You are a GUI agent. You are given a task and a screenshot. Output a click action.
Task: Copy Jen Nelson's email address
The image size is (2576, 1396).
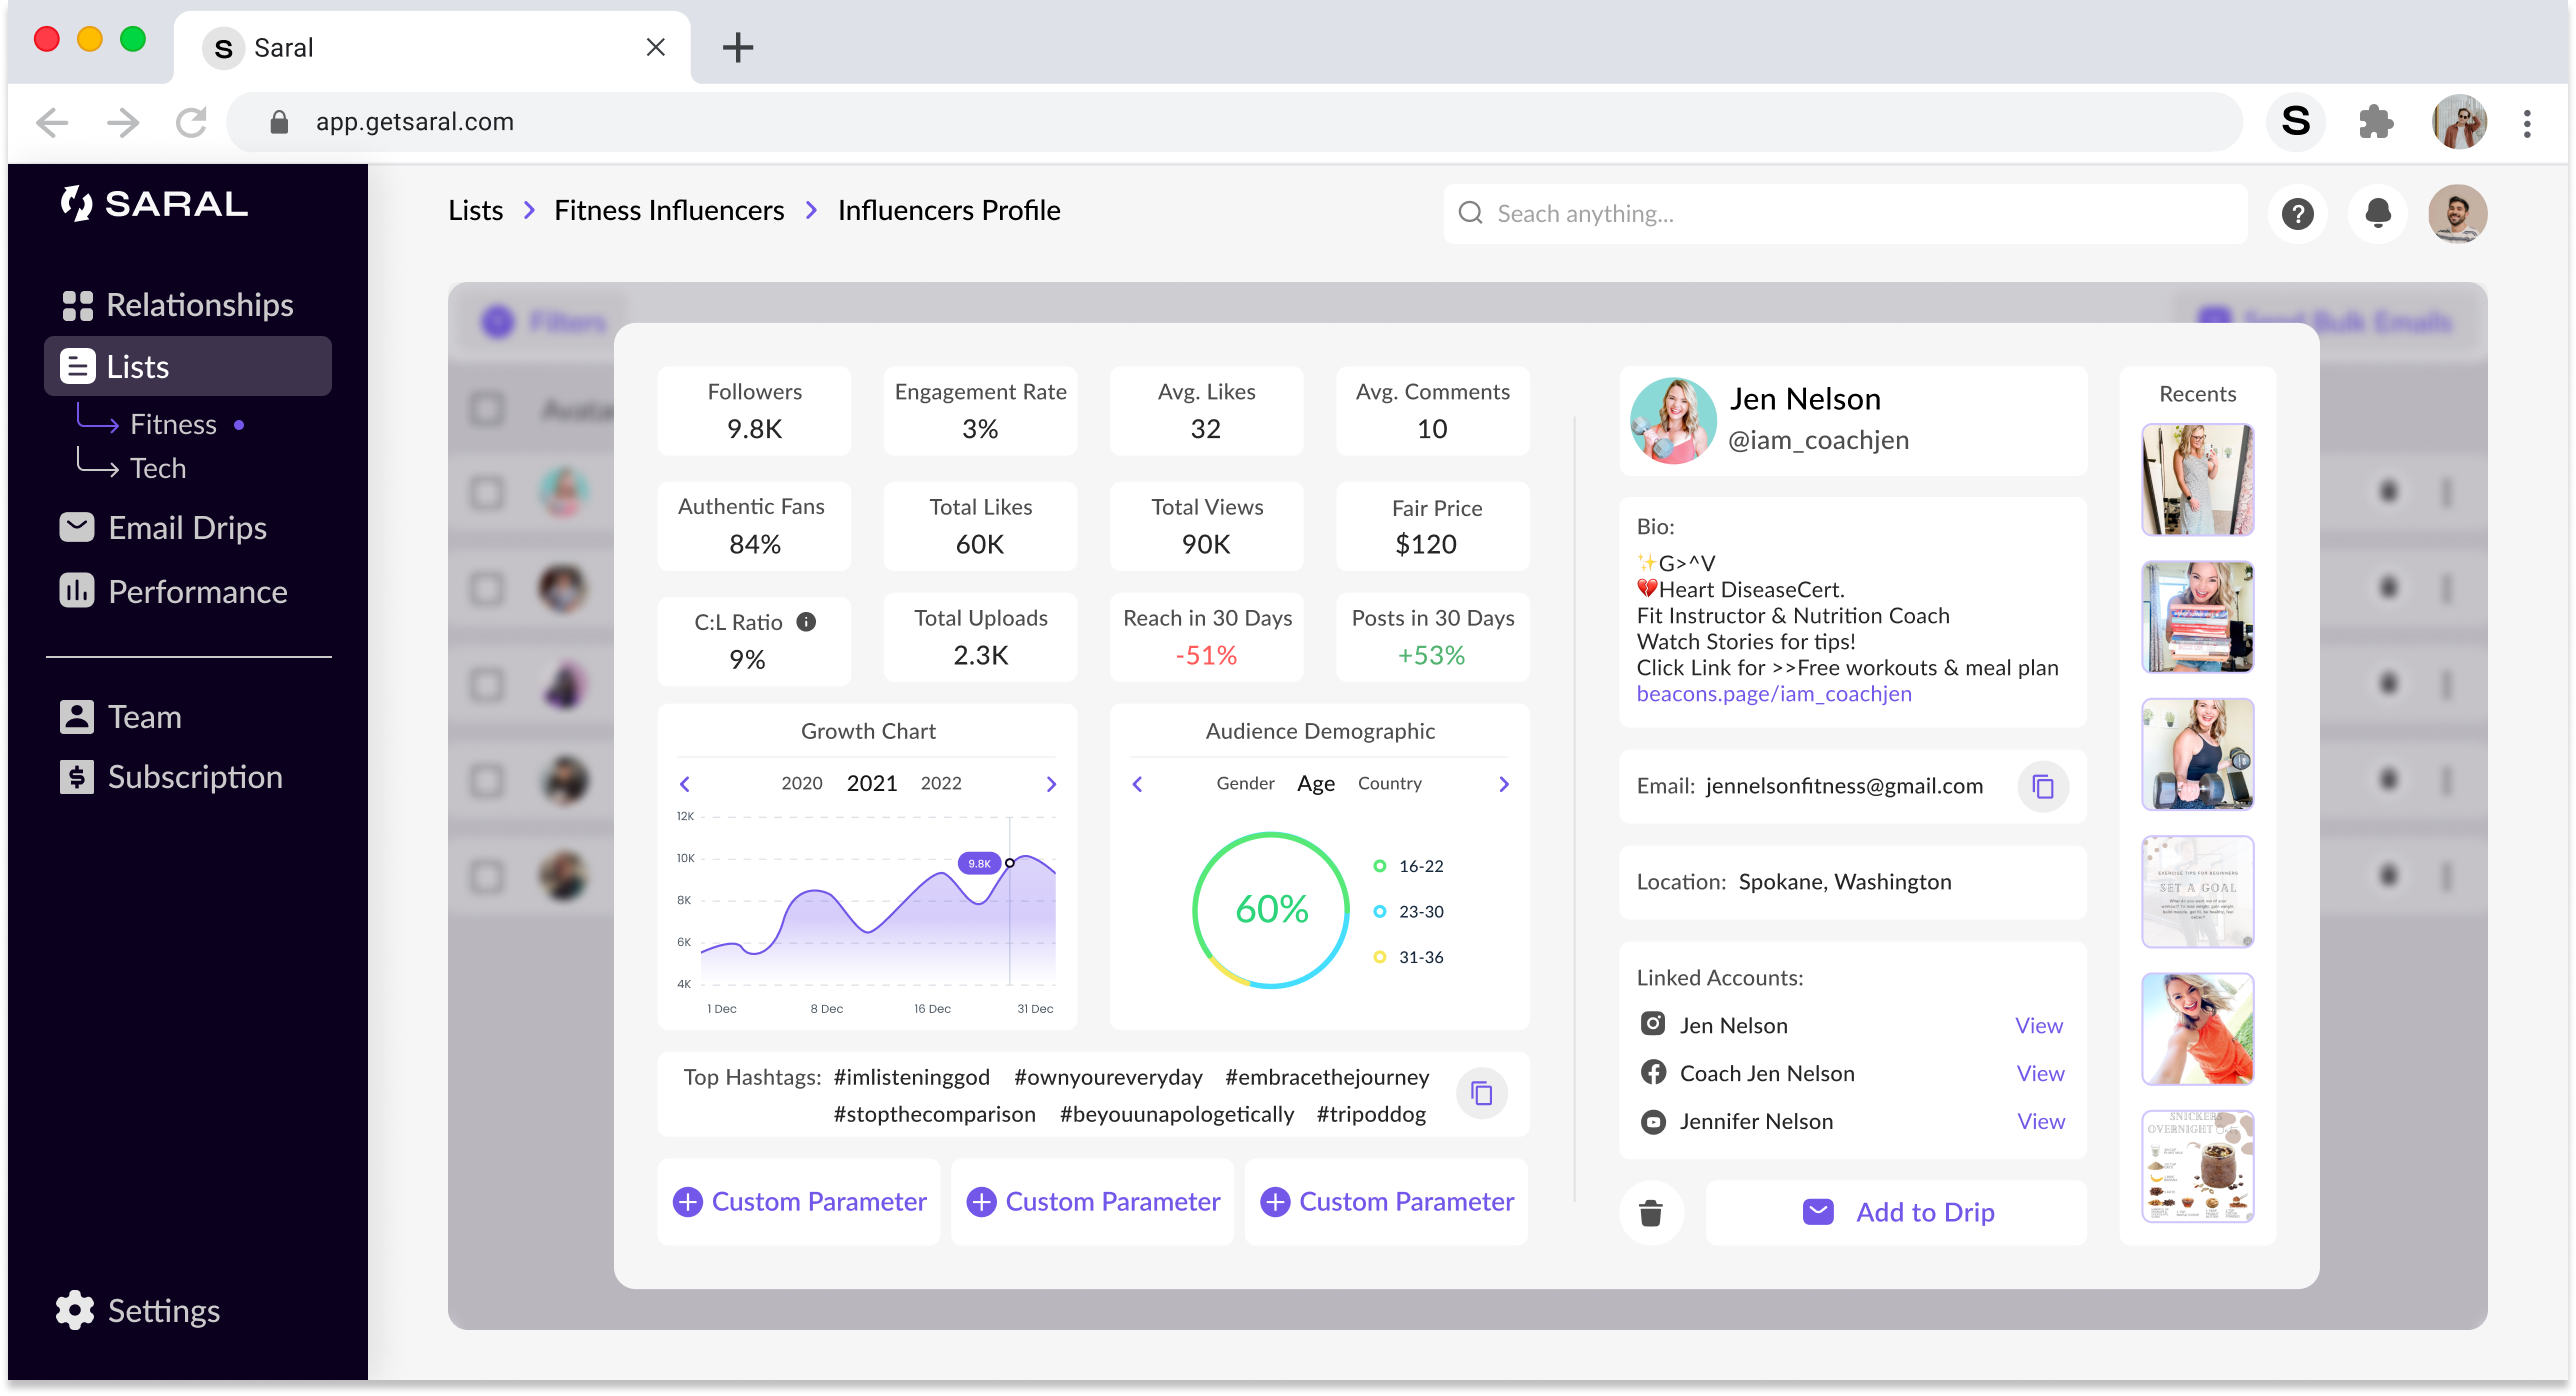pos(2043,787)
